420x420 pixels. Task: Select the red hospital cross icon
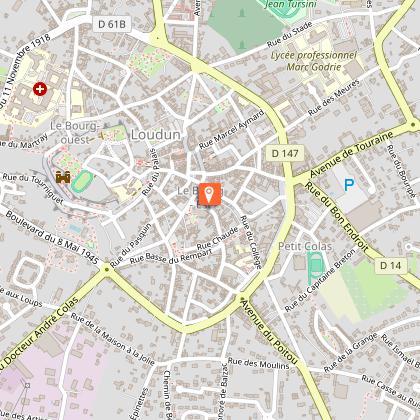(40, 89)
